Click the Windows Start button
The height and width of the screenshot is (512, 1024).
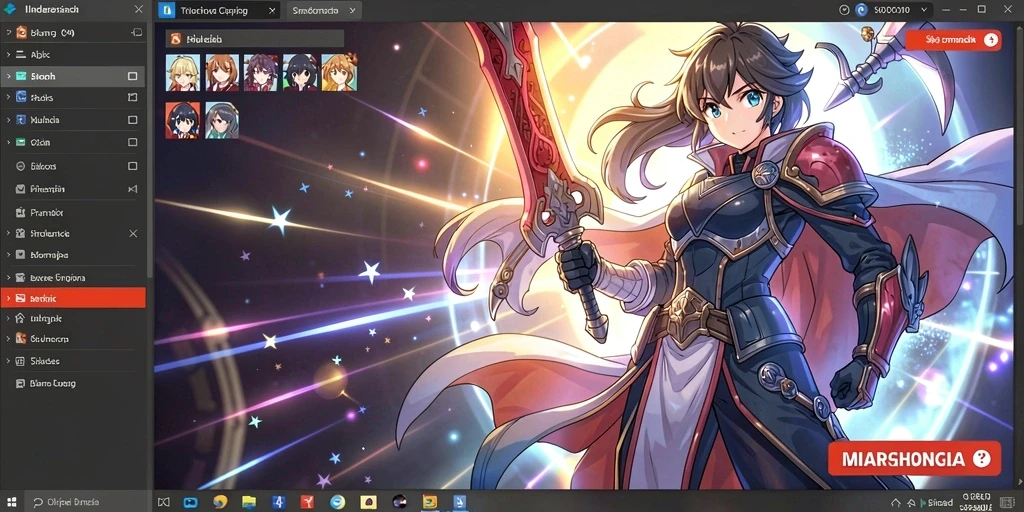click(x=12, y=502)
